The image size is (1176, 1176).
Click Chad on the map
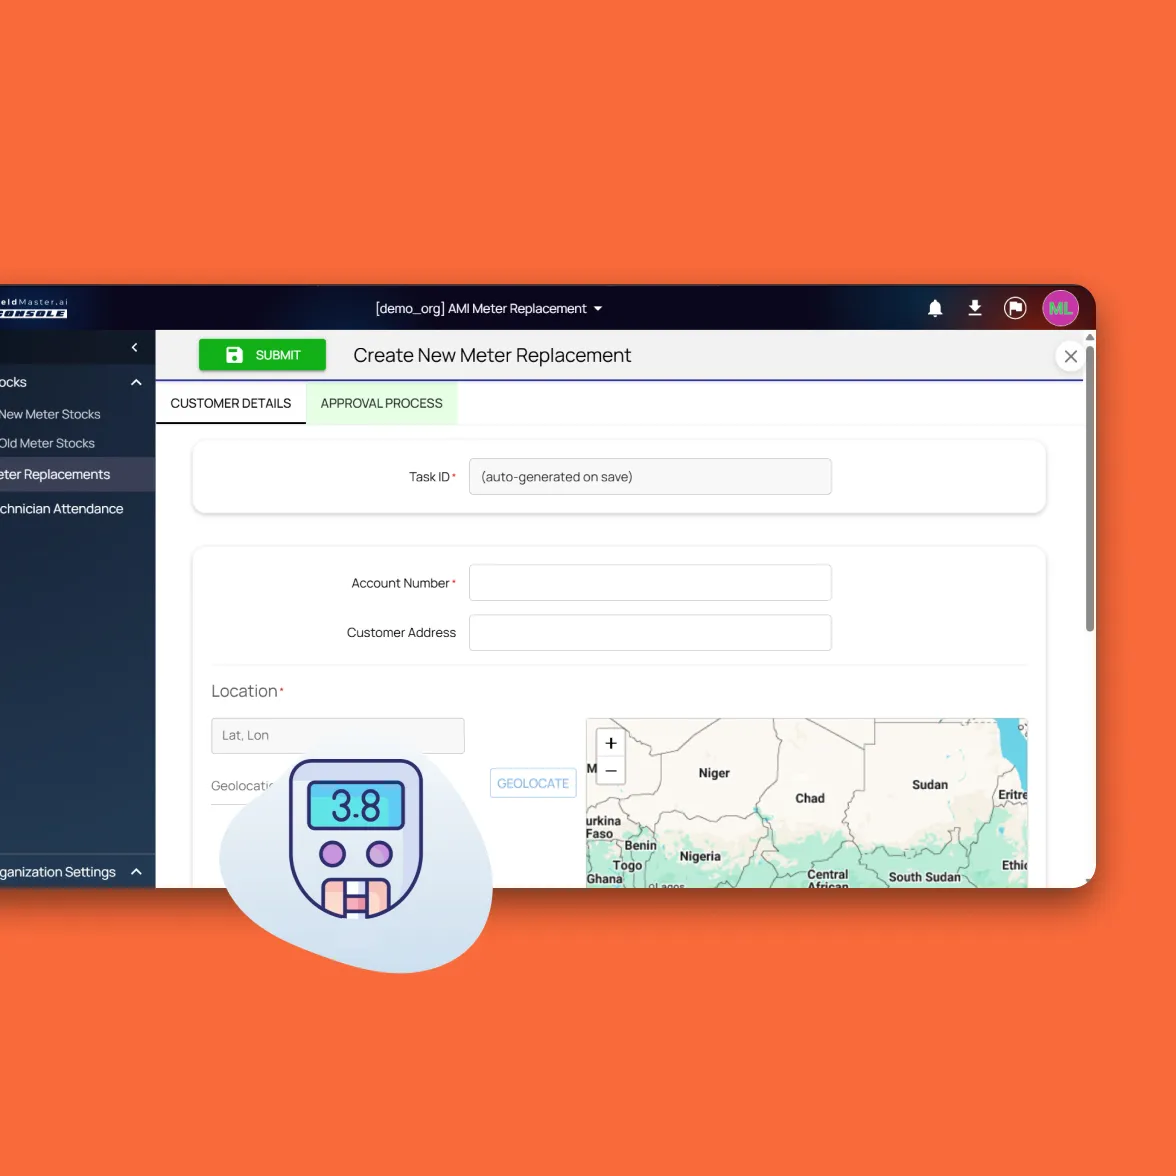(809, 798)
